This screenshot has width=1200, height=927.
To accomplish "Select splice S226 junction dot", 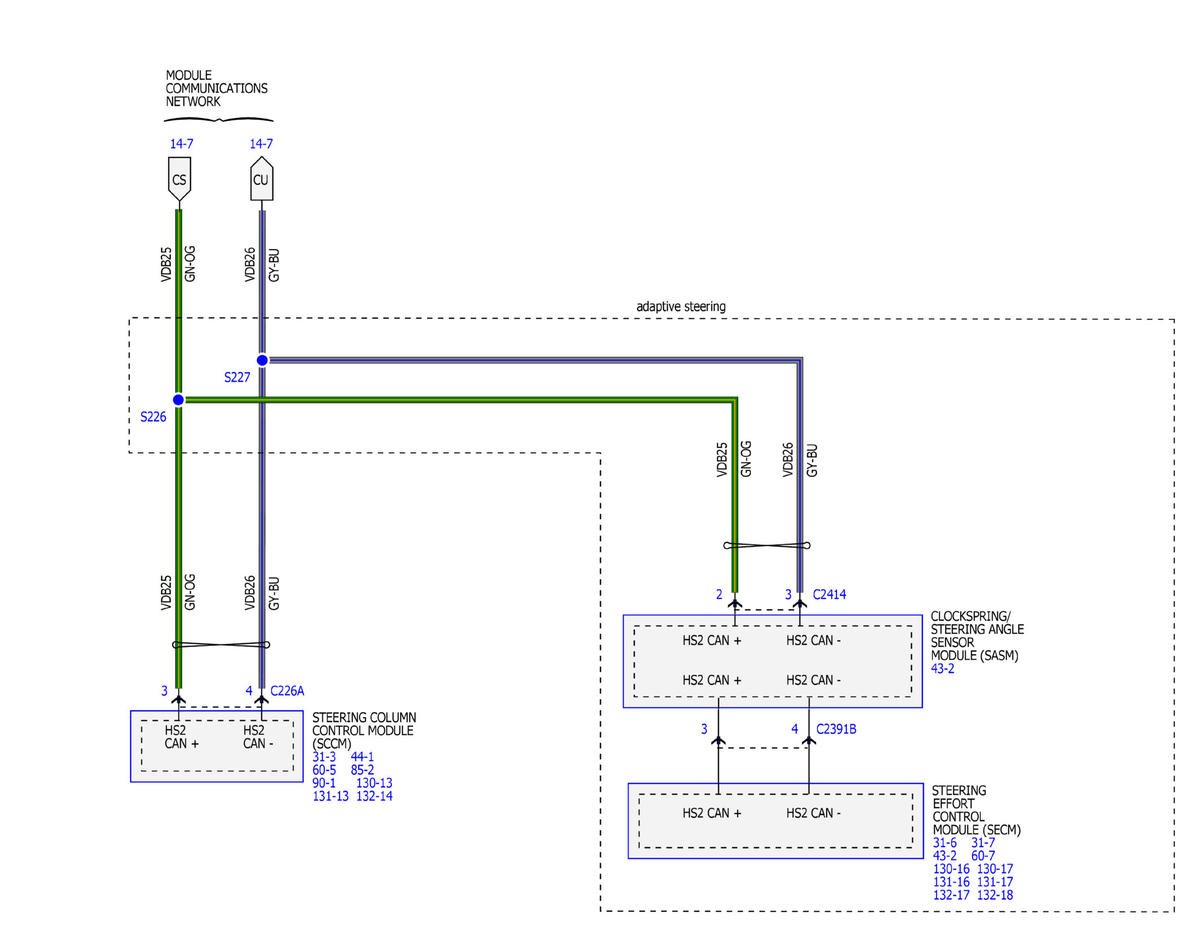I will point(178,400).
